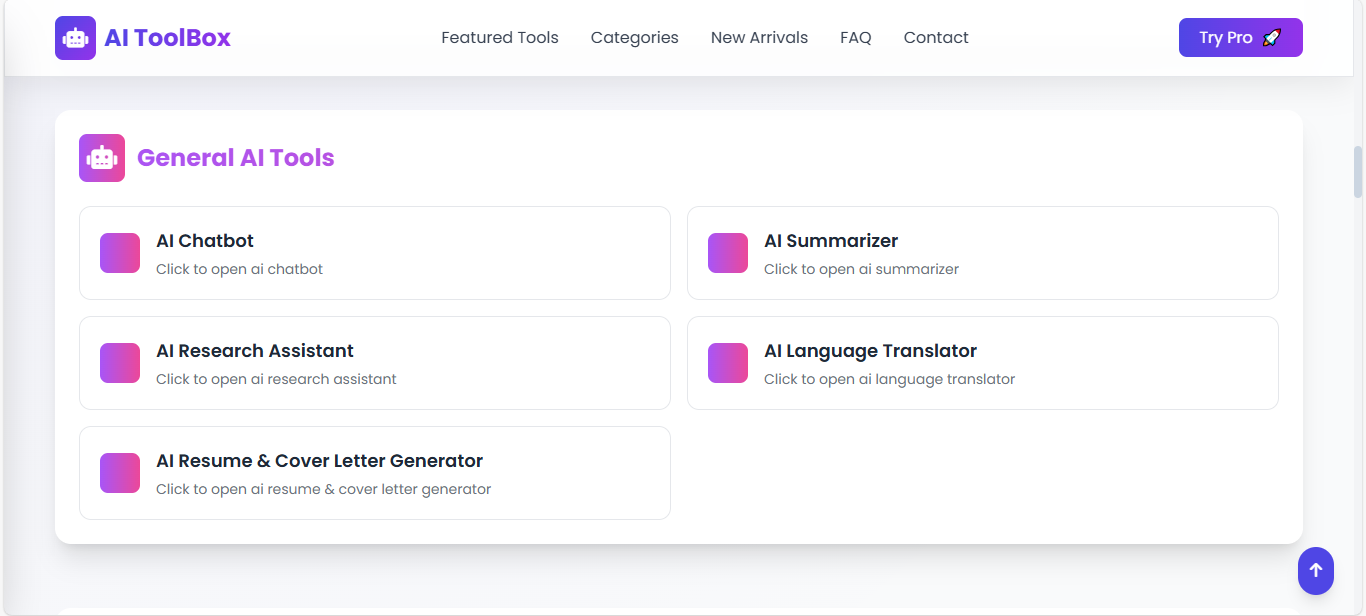
Task: Select FAQ in the top navigation
Action: pos(856,38)
